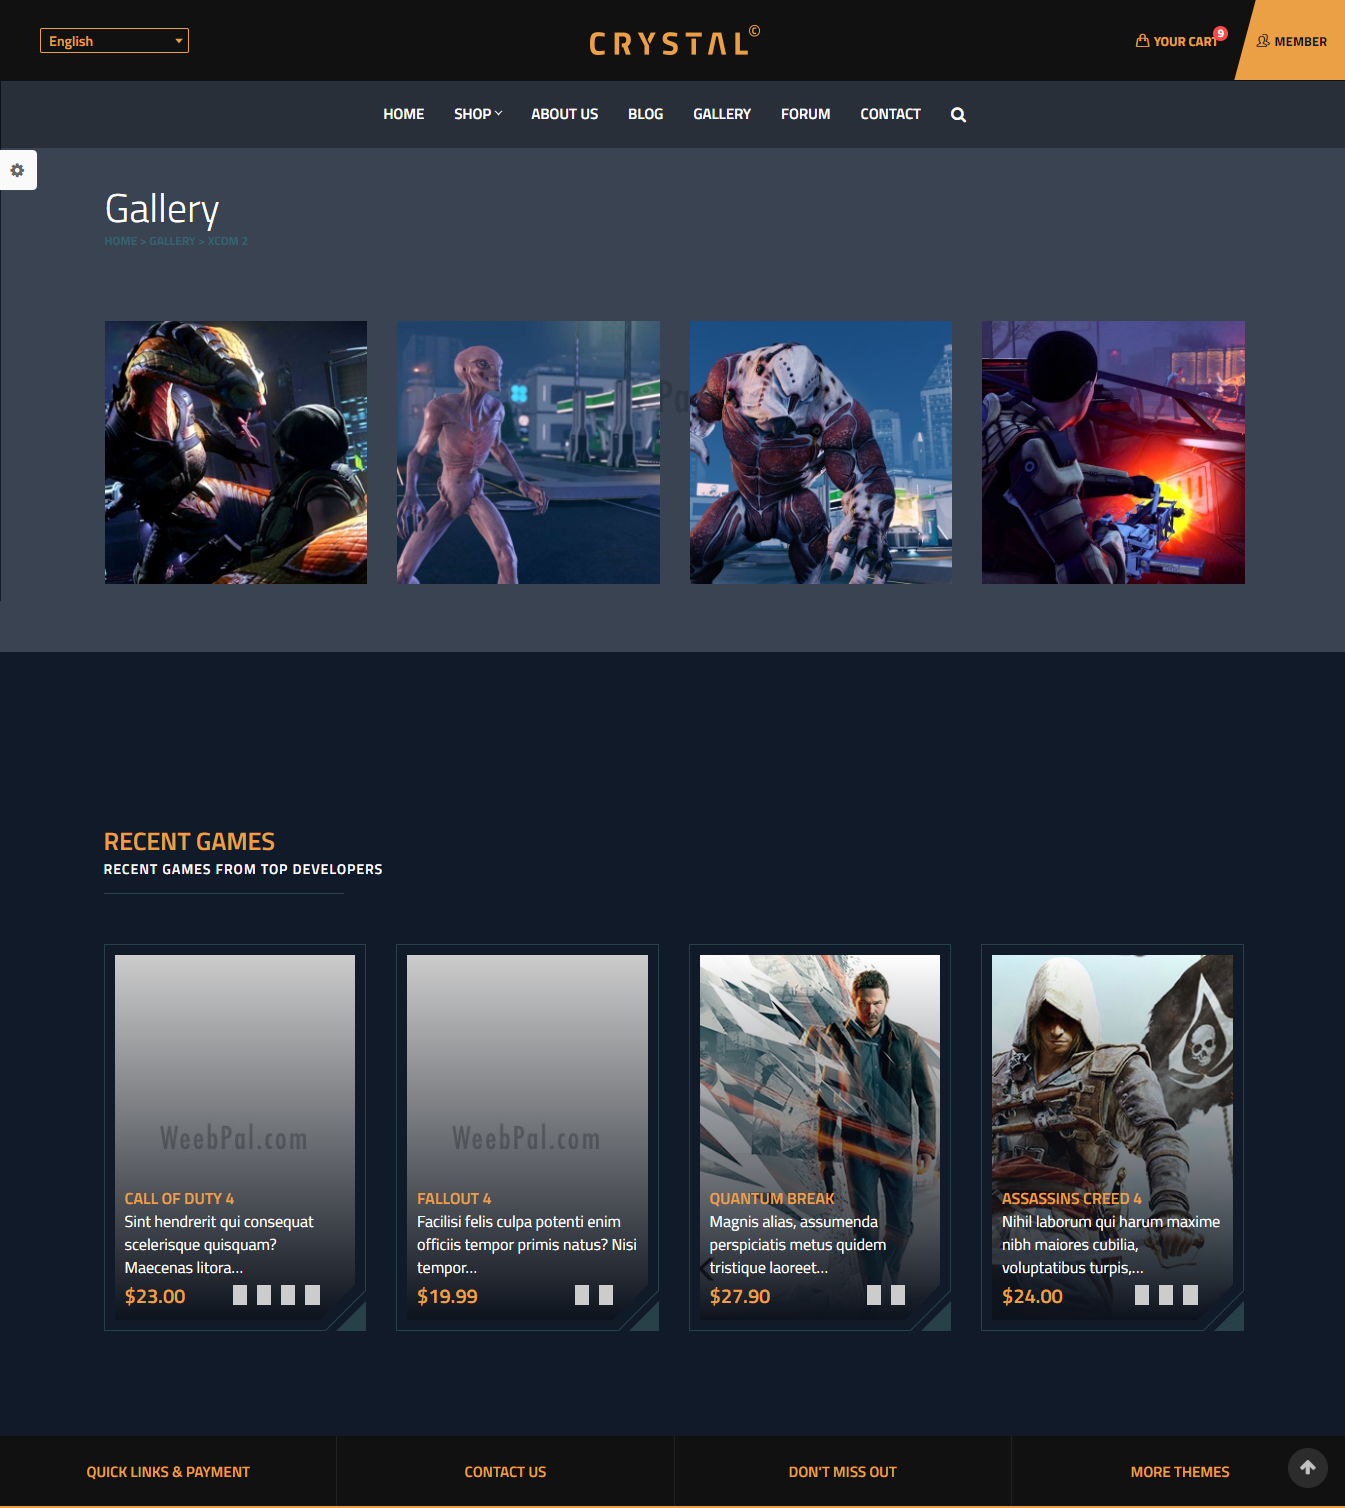The image size is (1345, 1508).
Task: Click the 'Facilisi felis culpa potenti' description
Action: [x=527, y=1245]
